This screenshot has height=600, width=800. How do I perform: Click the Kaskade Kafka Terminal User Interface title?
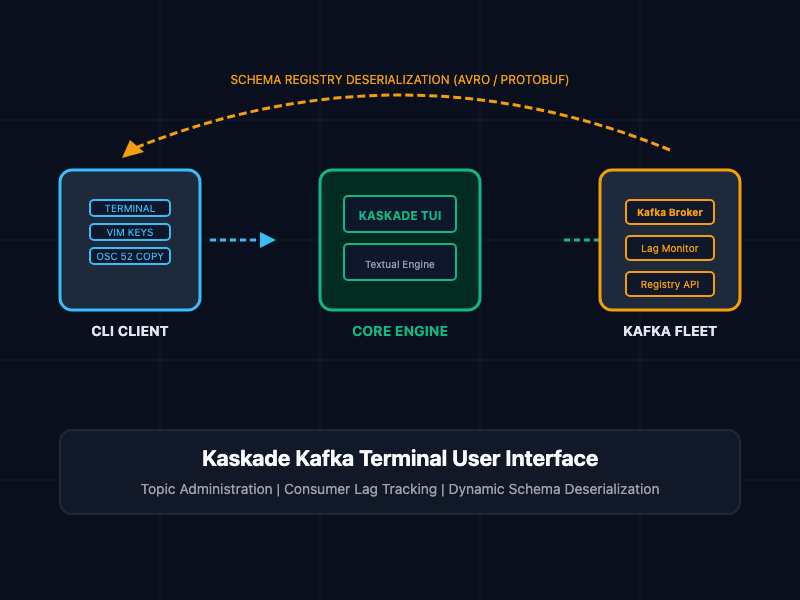(399, 458)
